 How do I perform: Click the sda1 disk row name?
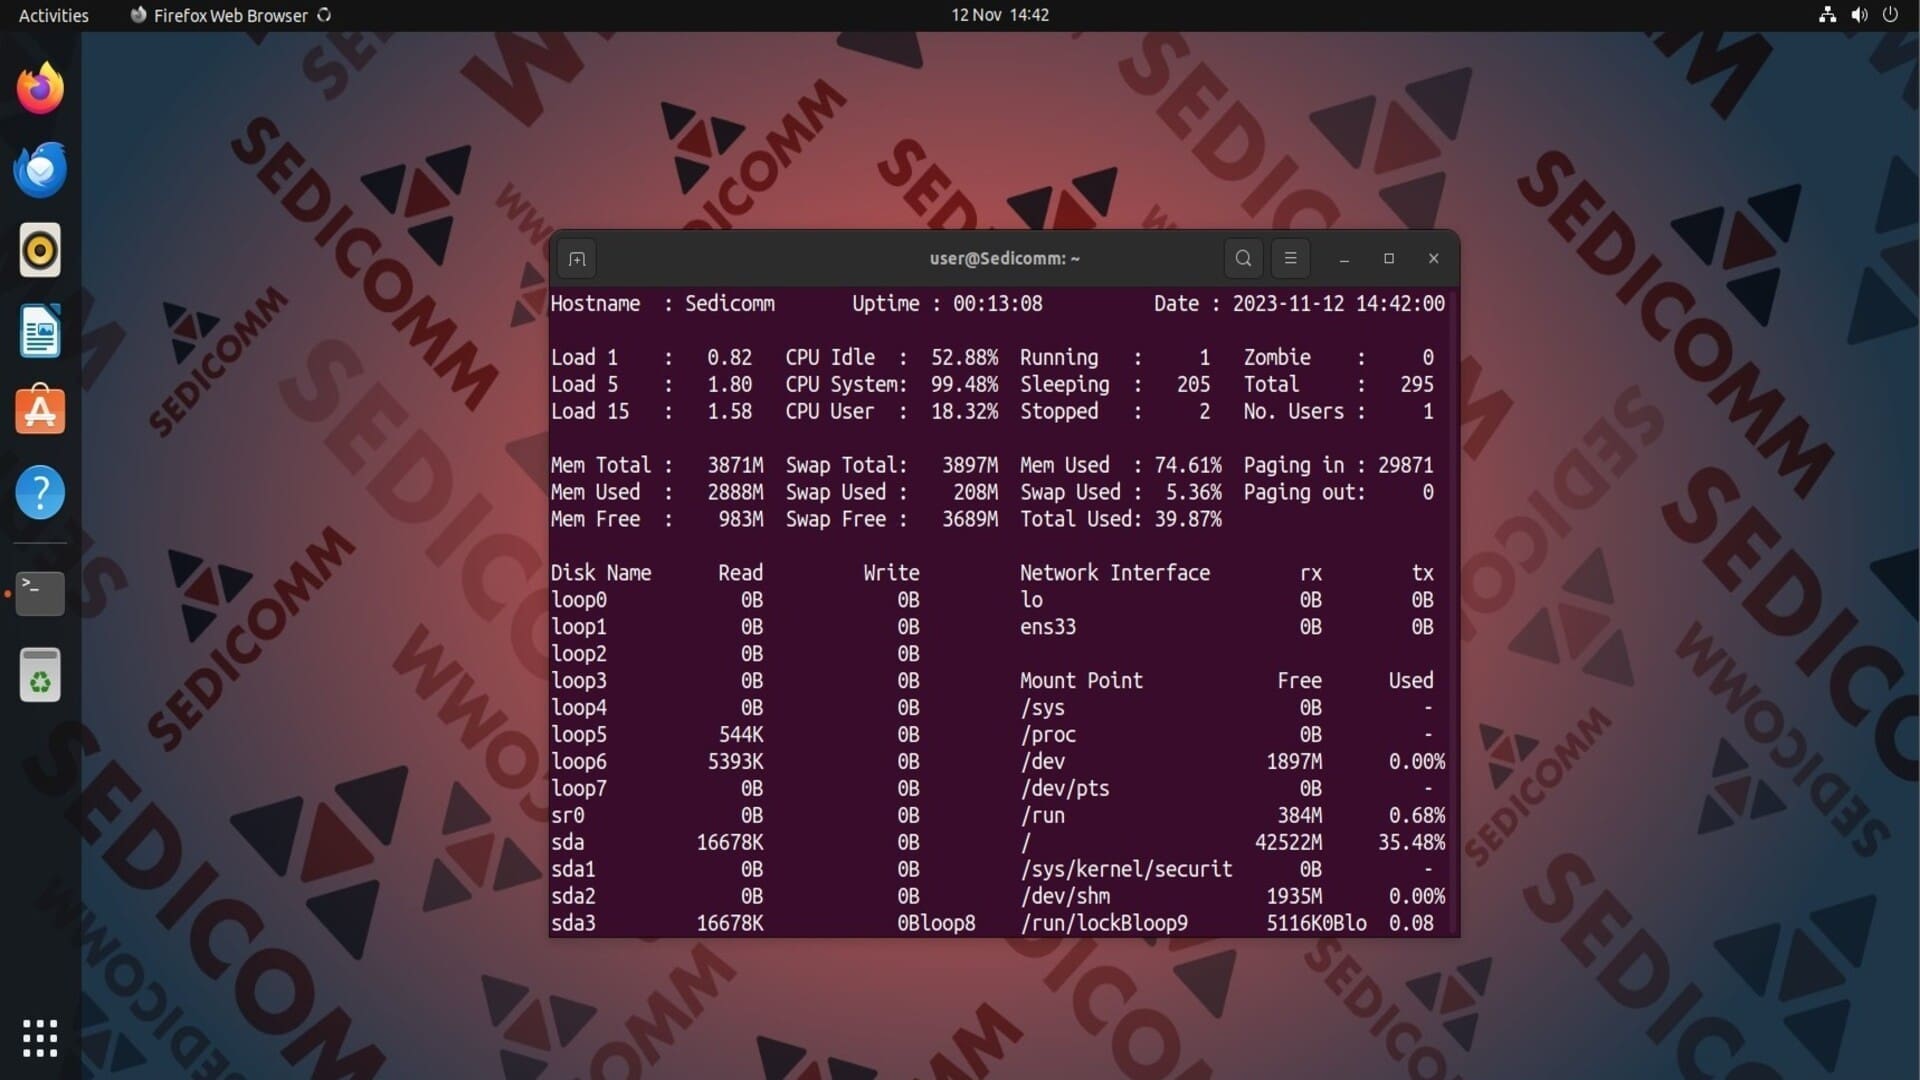(x=573, y=869)
